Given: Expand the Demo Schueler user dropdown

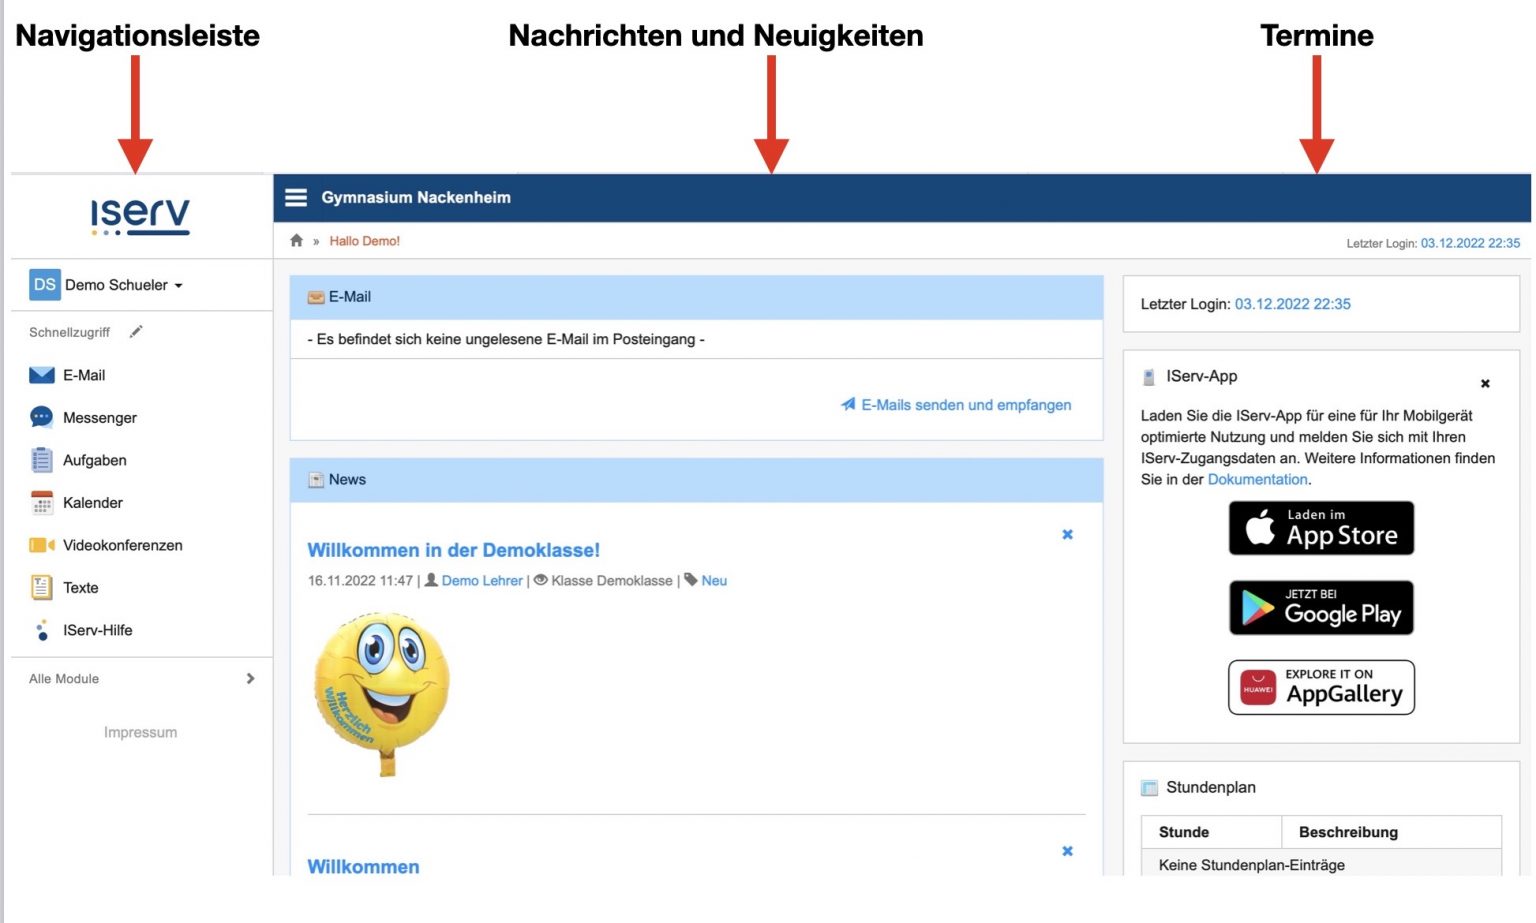Looking at the screenshot, I should click(x=122, y=285).
